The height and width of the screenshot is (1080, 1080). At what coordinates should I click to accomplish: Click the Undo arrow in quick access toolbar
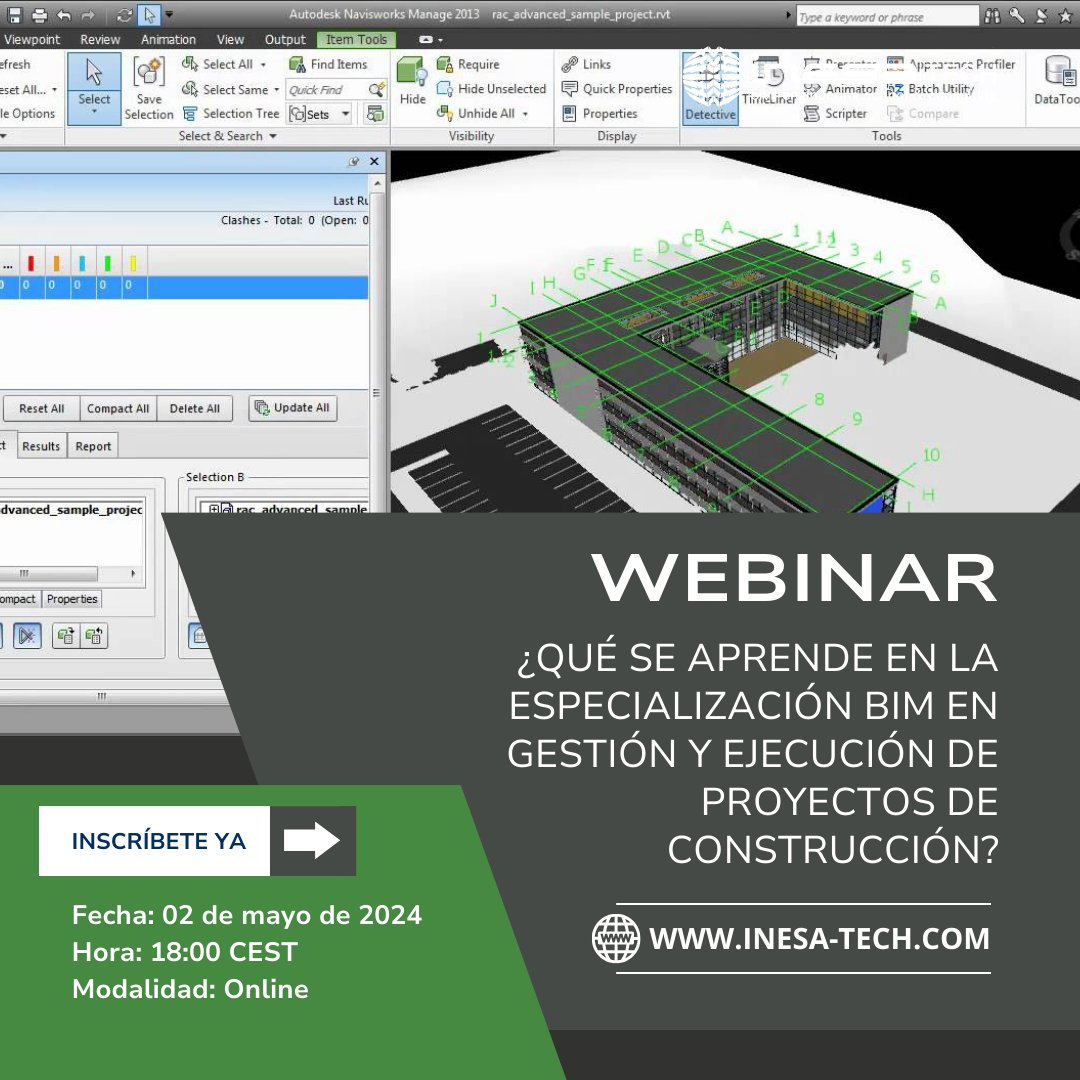tap(64, 14)
